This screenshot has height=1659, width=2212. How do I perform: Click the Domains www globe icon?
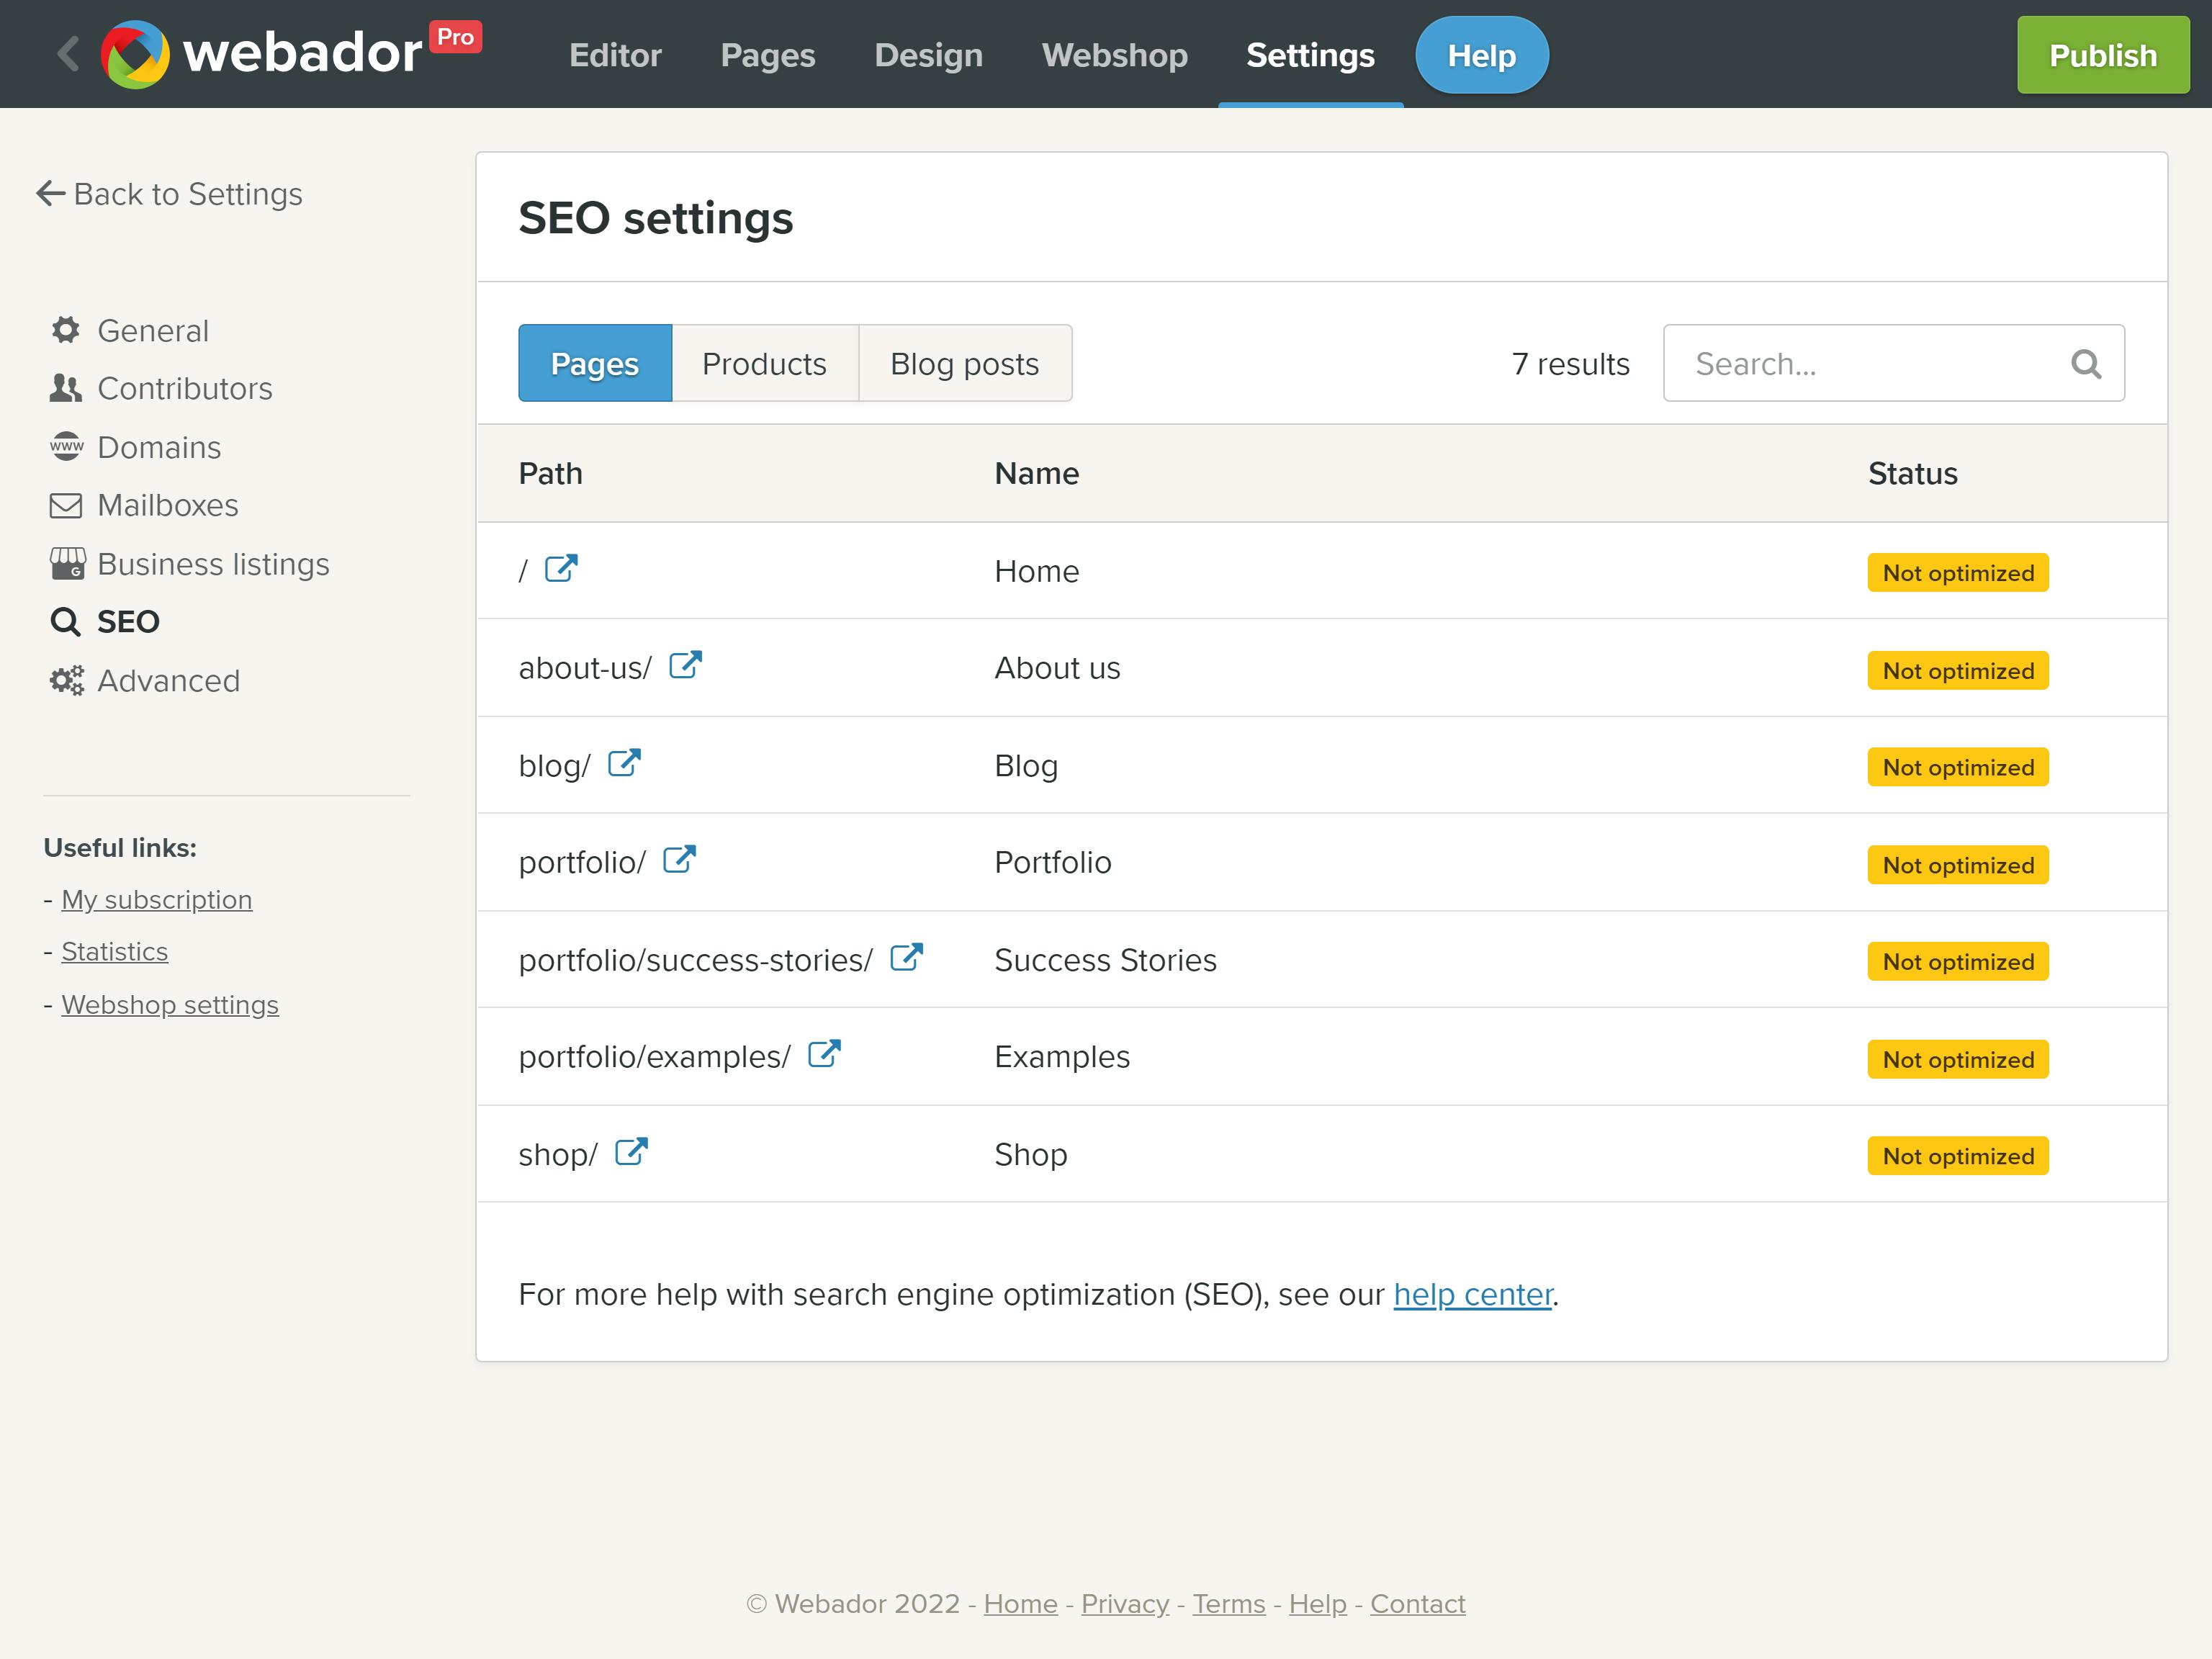[x=66, y=447]
